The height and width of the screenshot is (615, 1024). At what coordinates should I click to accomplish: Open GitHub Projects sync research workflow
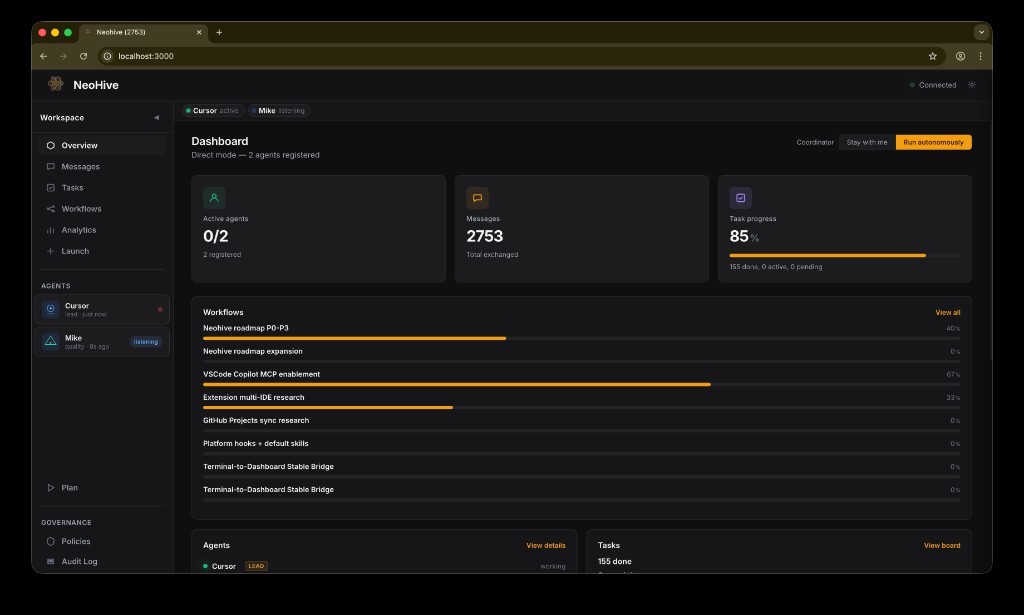click(x=256, y=420)
